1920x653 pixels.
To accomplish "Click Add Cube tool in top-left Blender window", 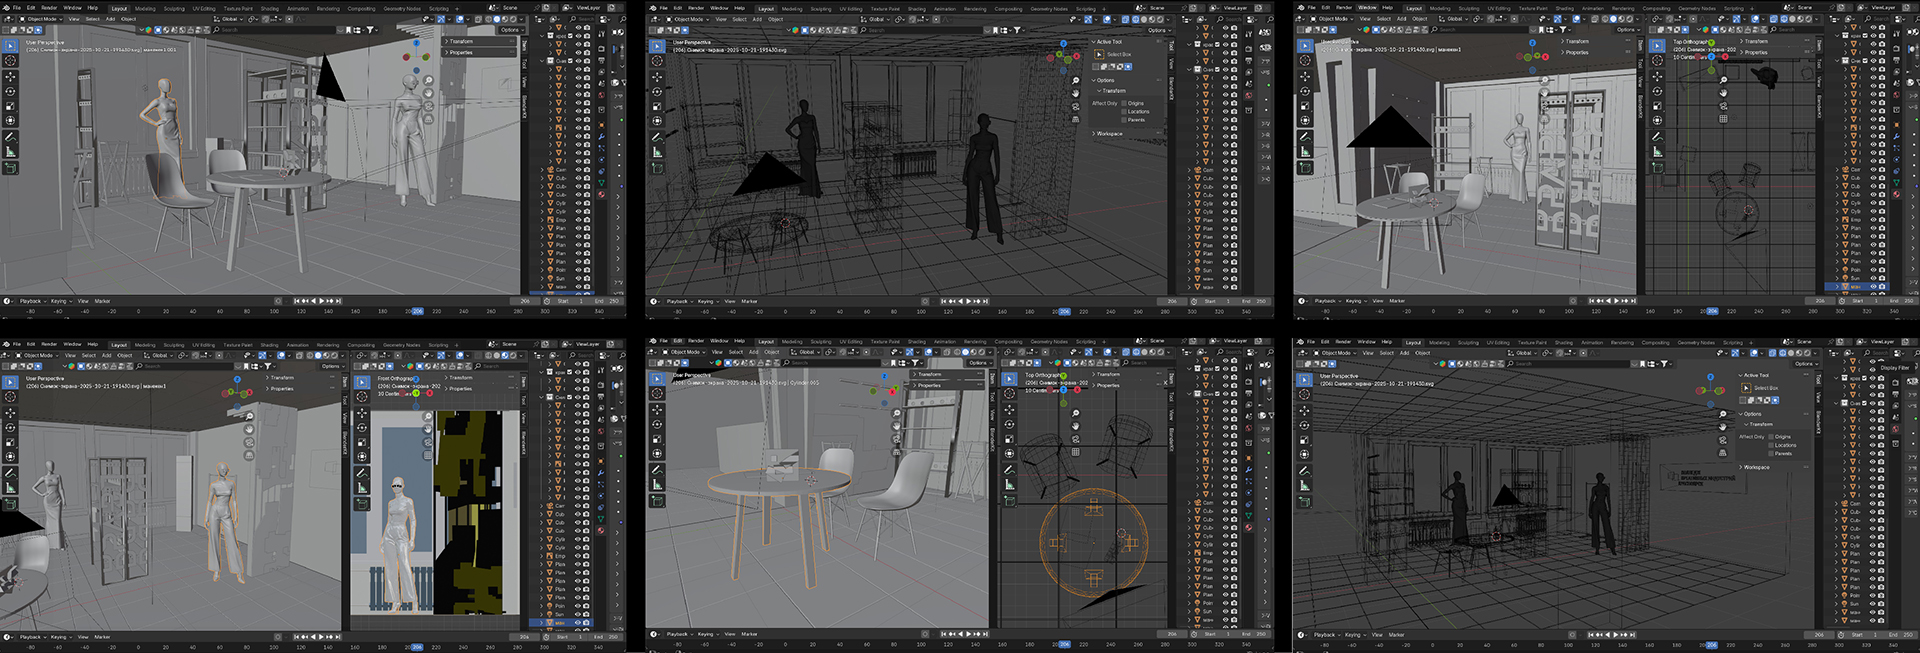I will (10, 168).
